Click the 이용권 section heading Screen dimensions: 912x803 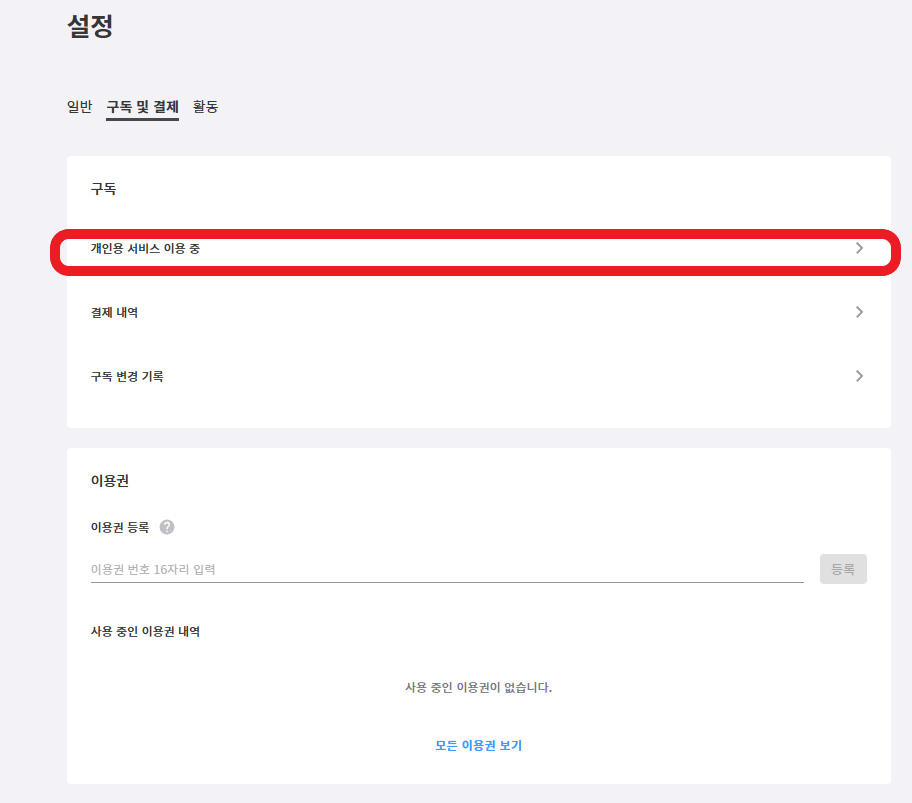[110, 481]
